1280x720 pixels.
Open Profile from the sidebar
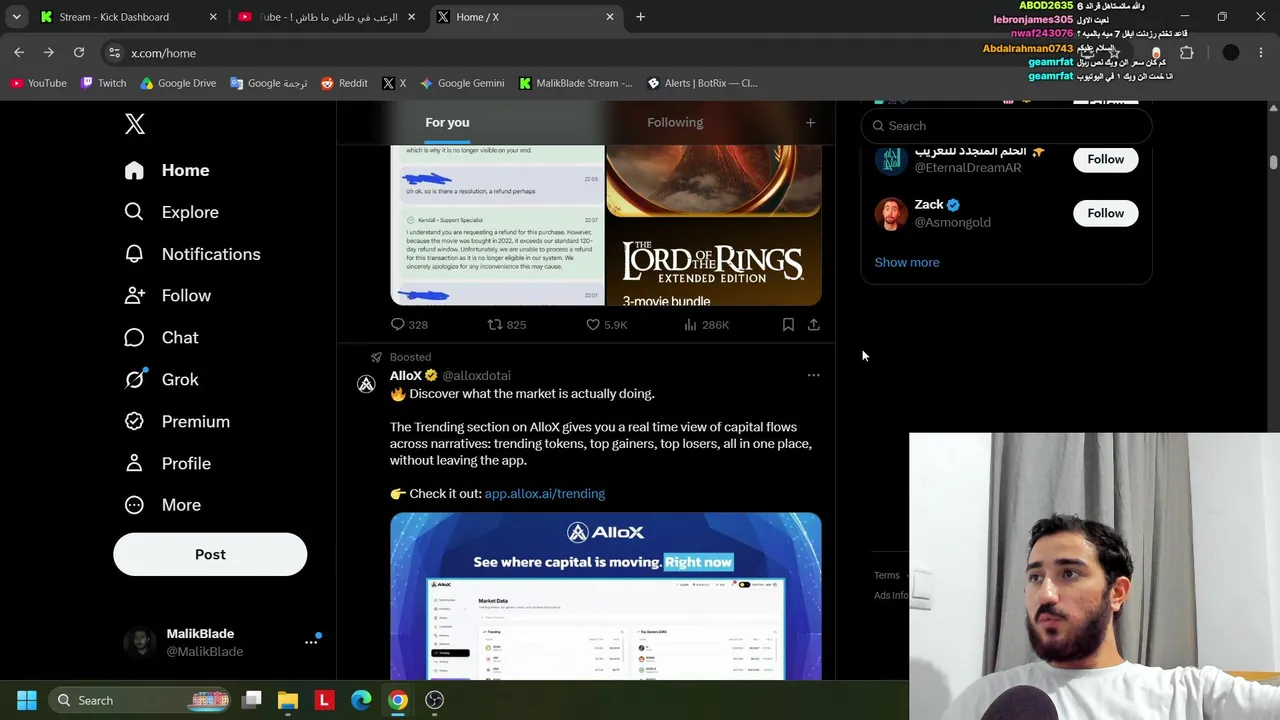pyautogui.click(x=167, y=464)
